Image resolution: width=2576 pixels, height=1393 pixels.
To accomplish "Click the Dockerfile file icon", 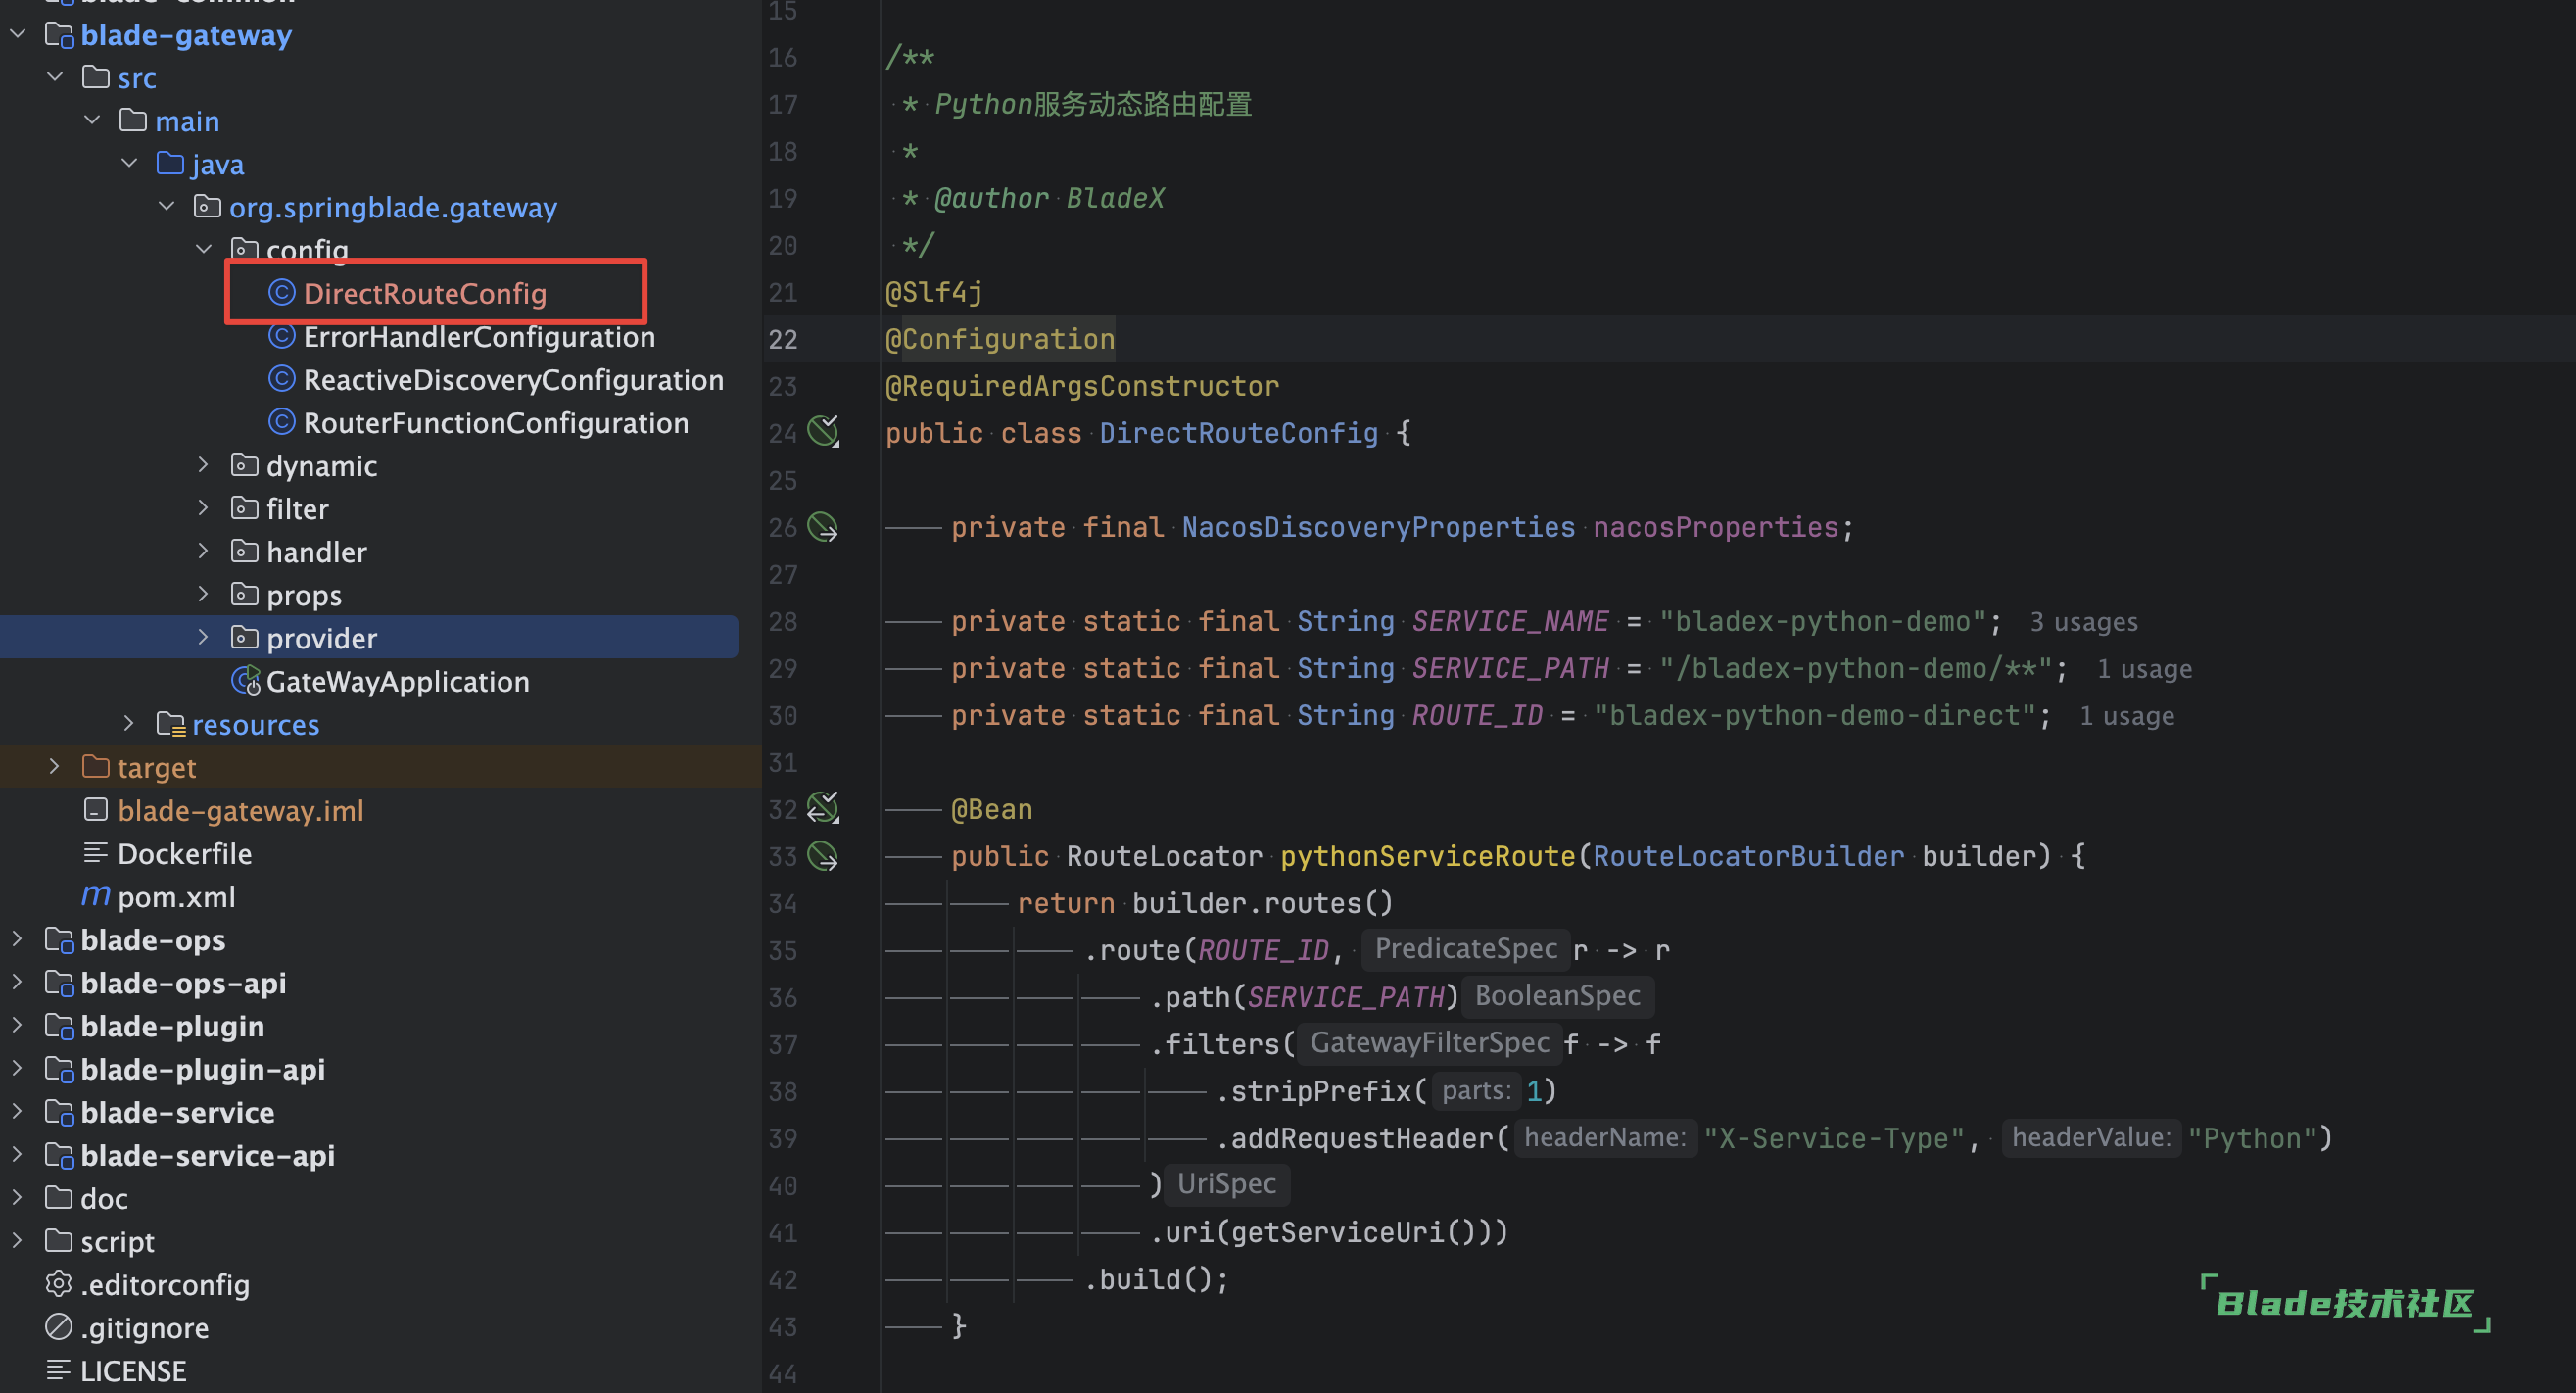I will 96,853.
